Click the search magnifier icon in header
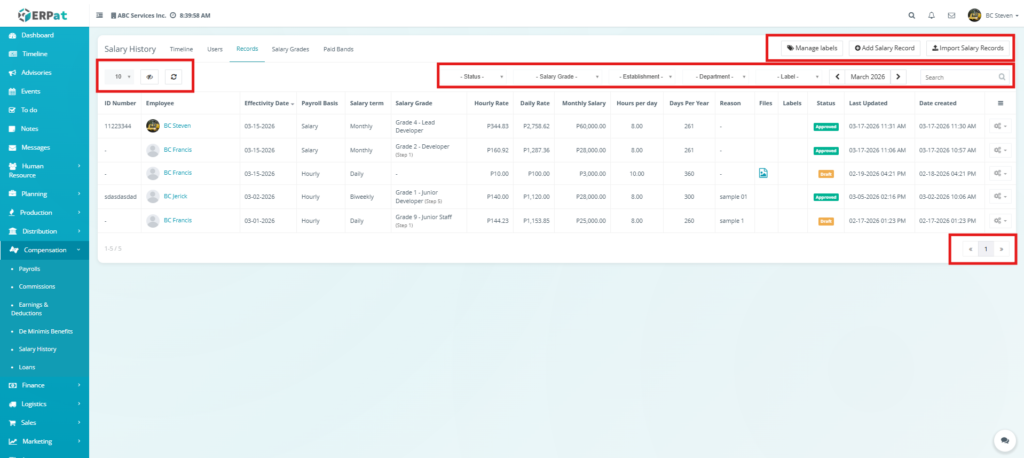 (x=910, y=15)
